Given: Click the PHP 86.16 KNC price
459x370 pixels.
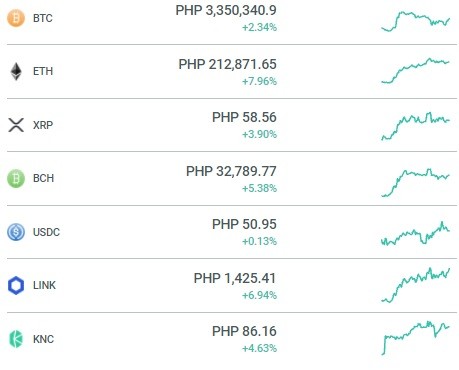Looking at the screenshot, I should [244, 331].
